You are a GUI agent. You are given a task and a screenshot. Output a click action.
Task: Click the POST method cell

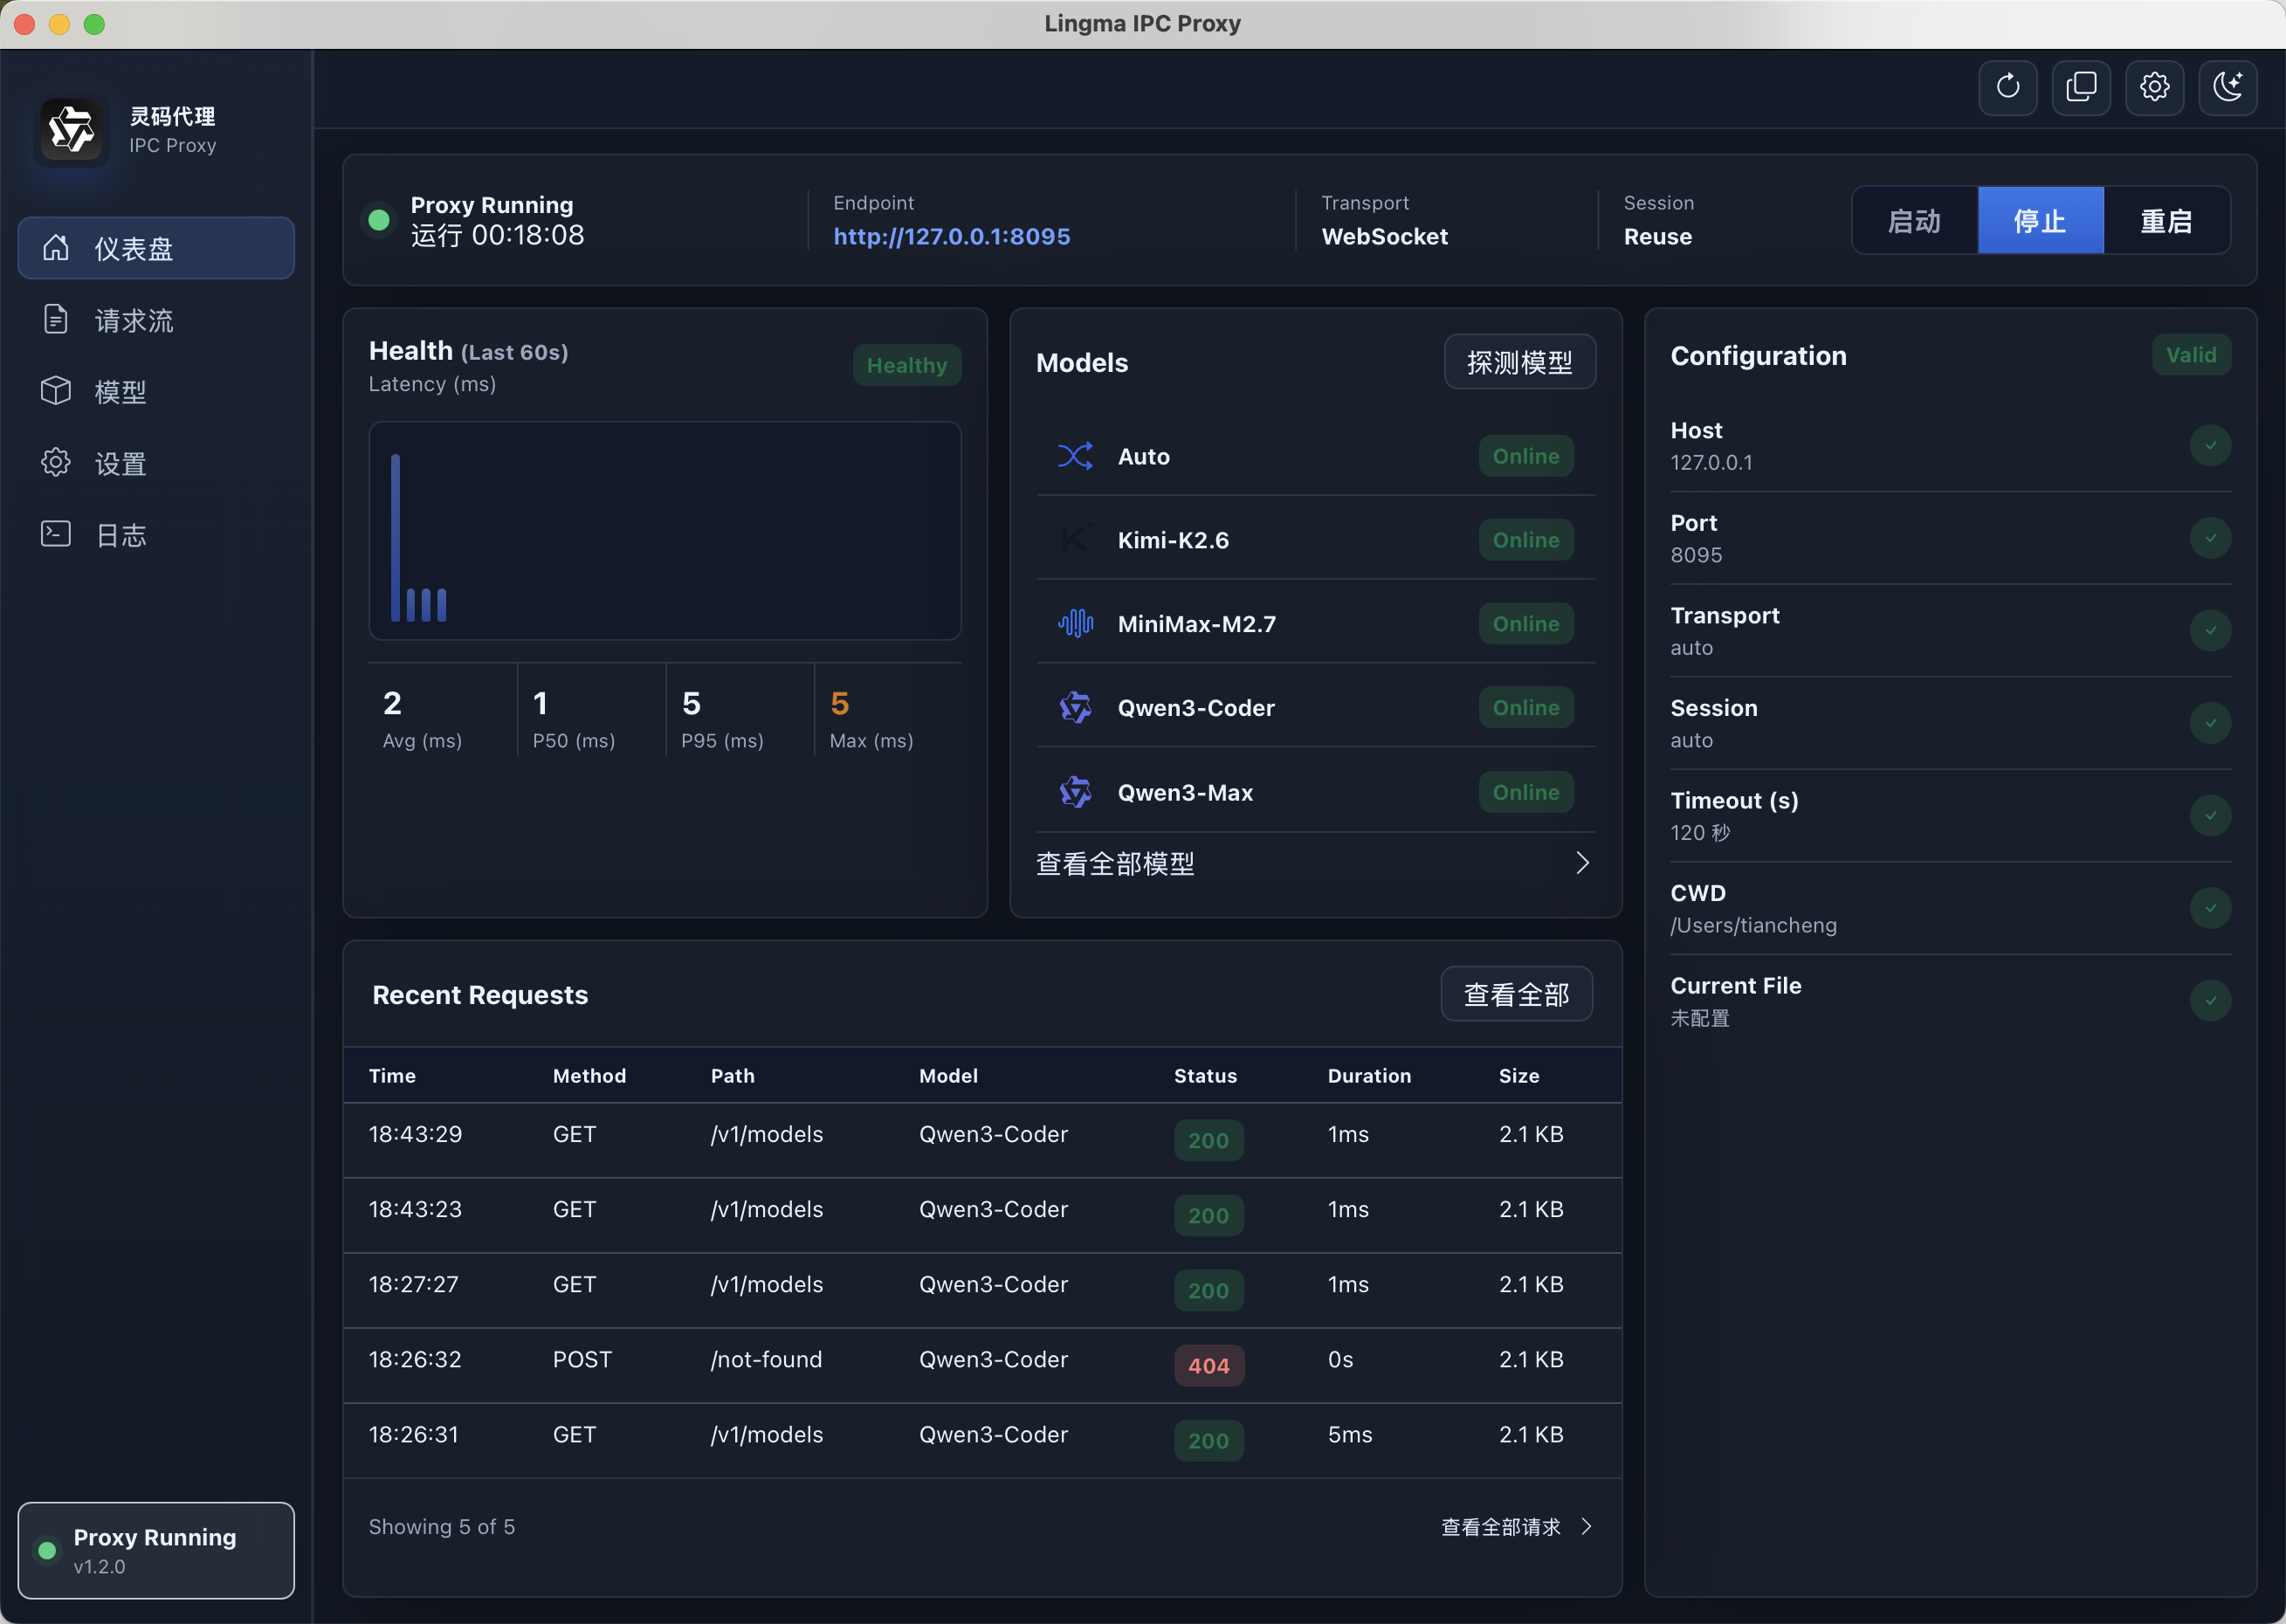point(582,1359)
